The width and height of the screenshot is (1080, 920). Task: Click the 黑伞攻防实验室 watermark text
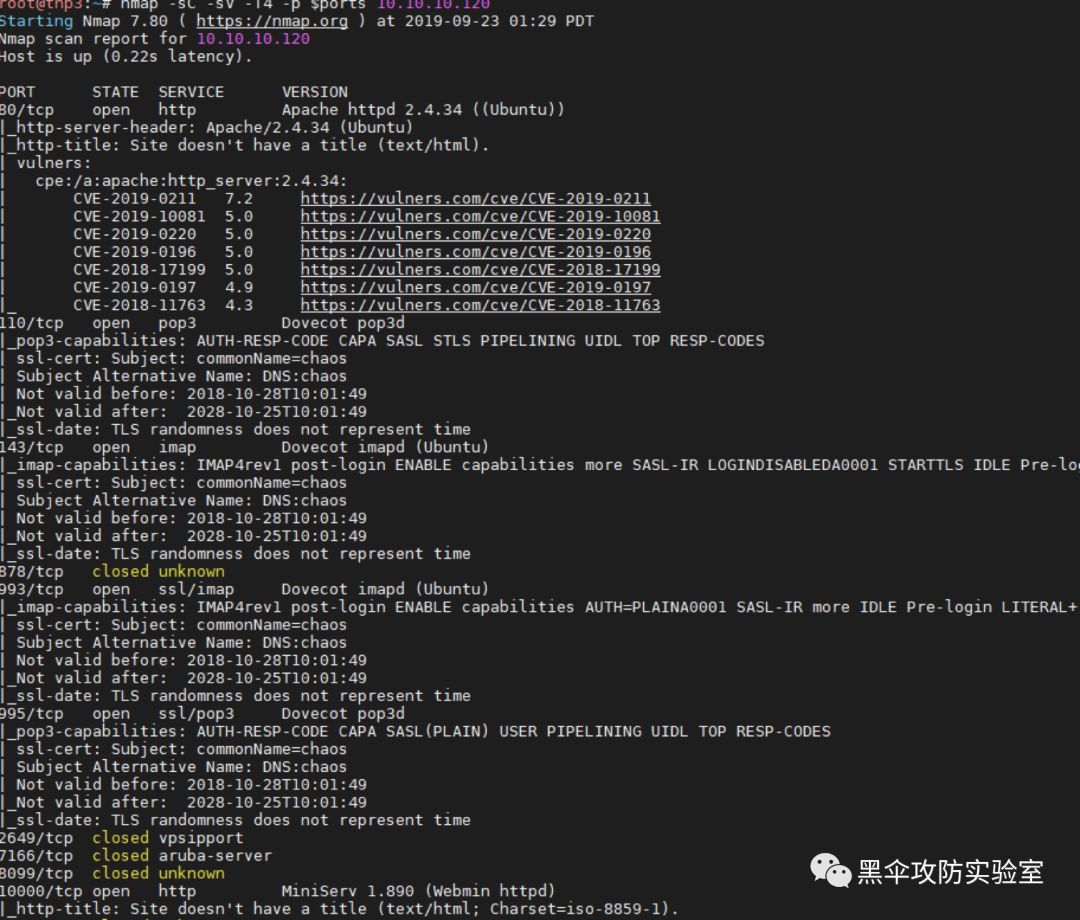pos(951,872)
